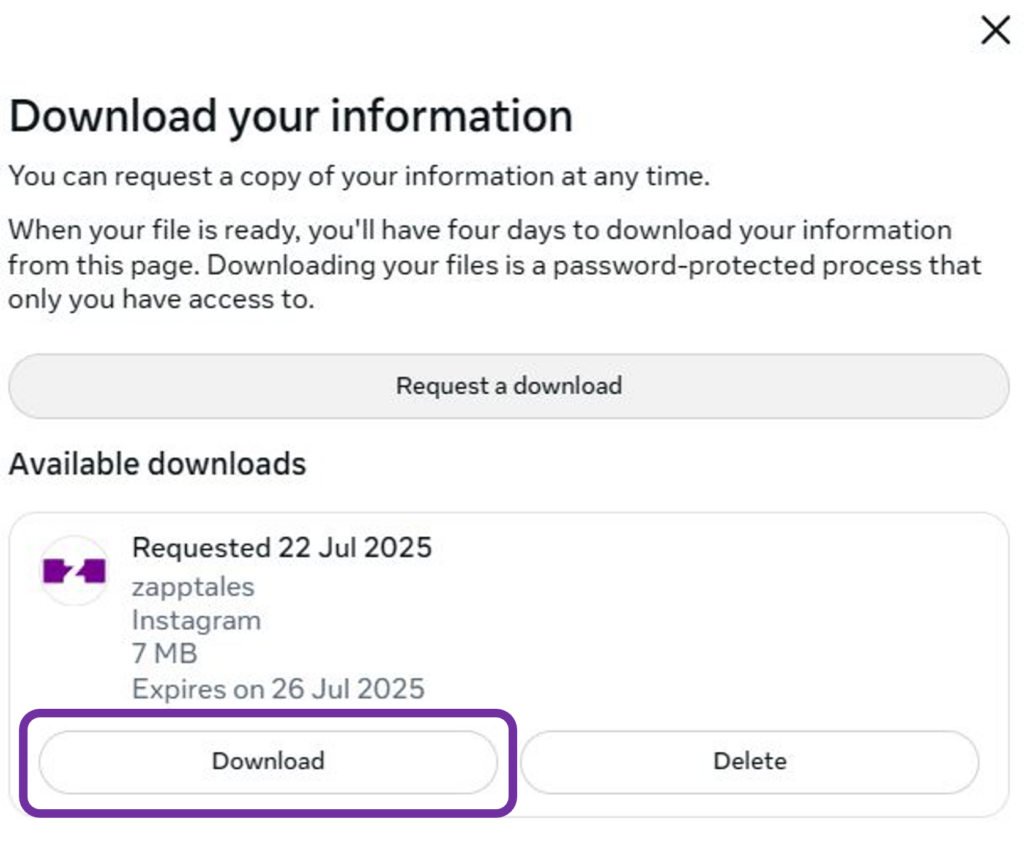Screen dimensions: 1030x860
Task: Select the Download your information heading
Action: [291, 115]
